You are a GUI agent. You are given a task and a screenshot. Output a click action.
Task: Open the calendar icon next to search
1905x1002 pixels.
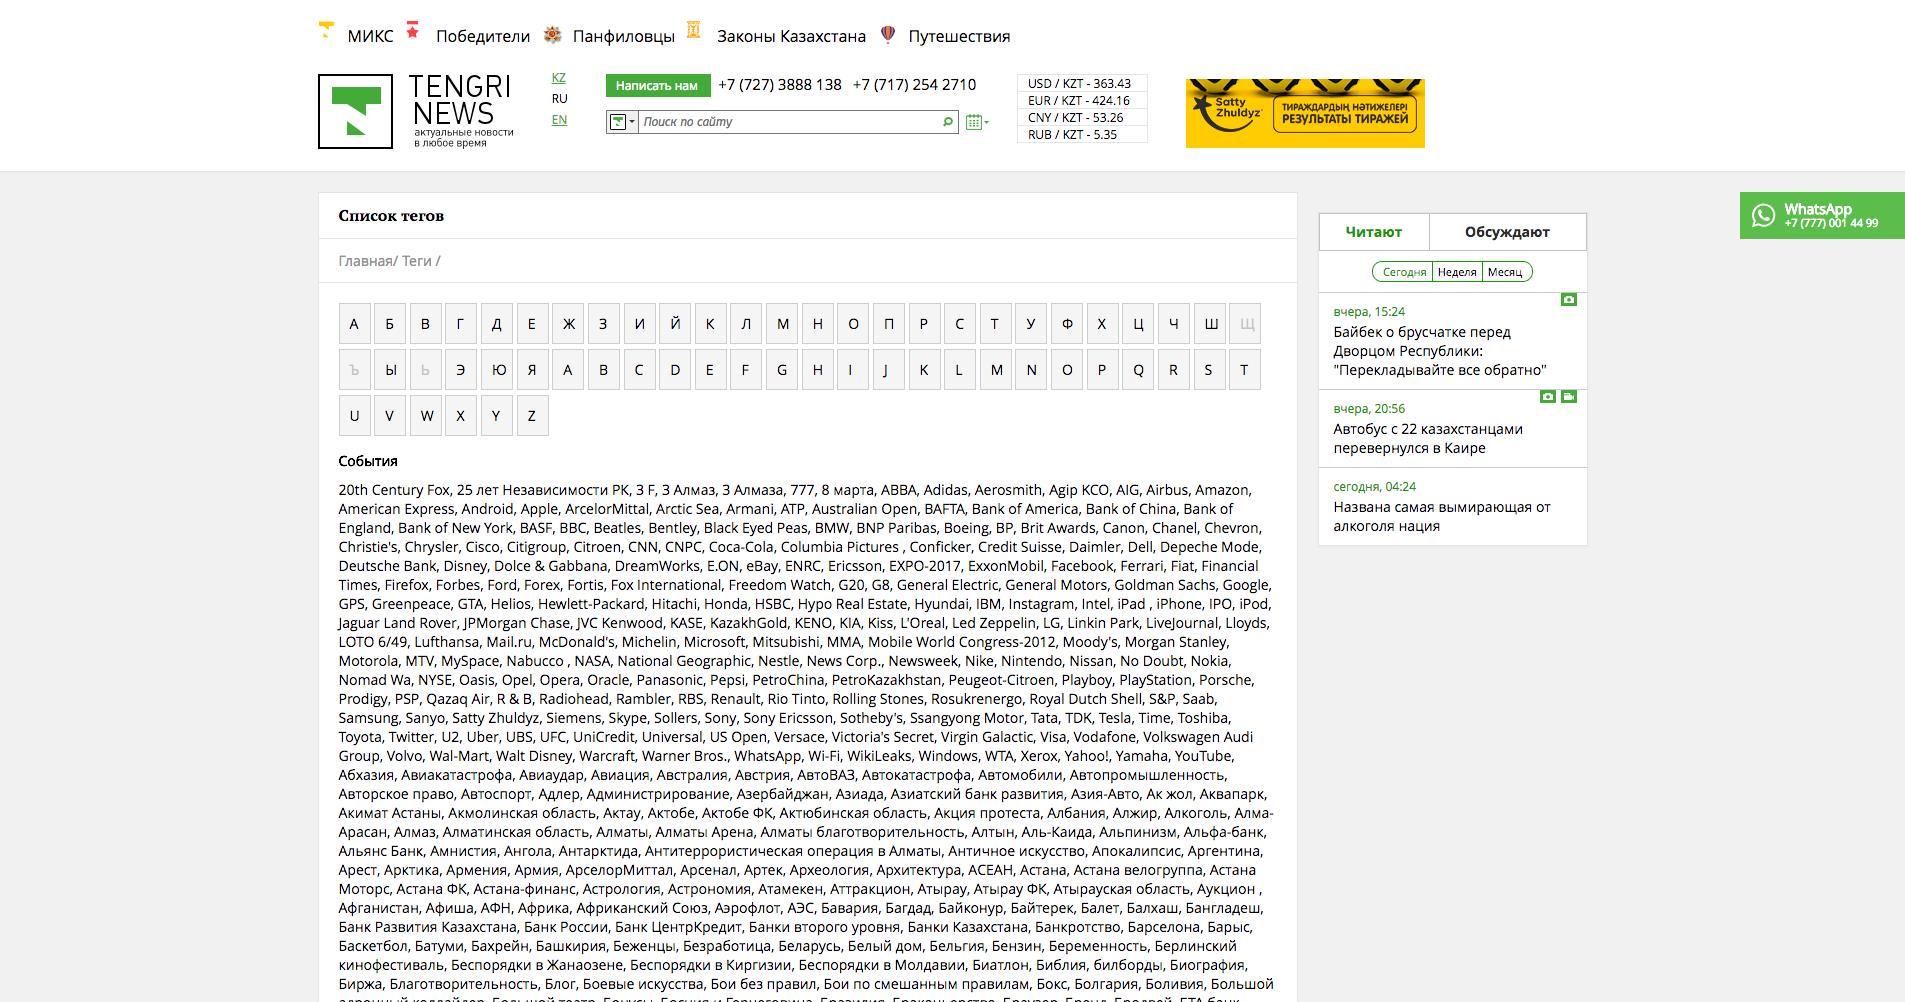tap(976, 122)
